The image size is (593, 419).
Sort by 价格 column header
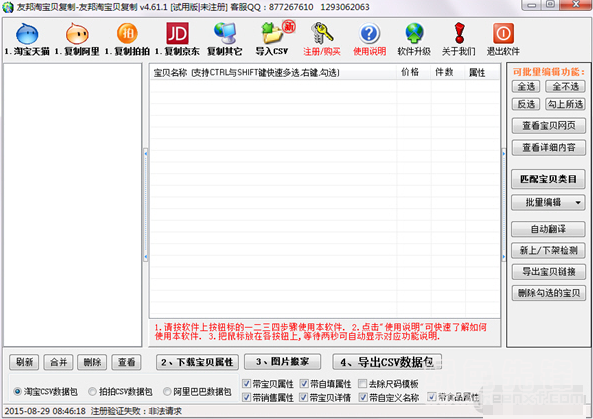[x=414, y=73]
